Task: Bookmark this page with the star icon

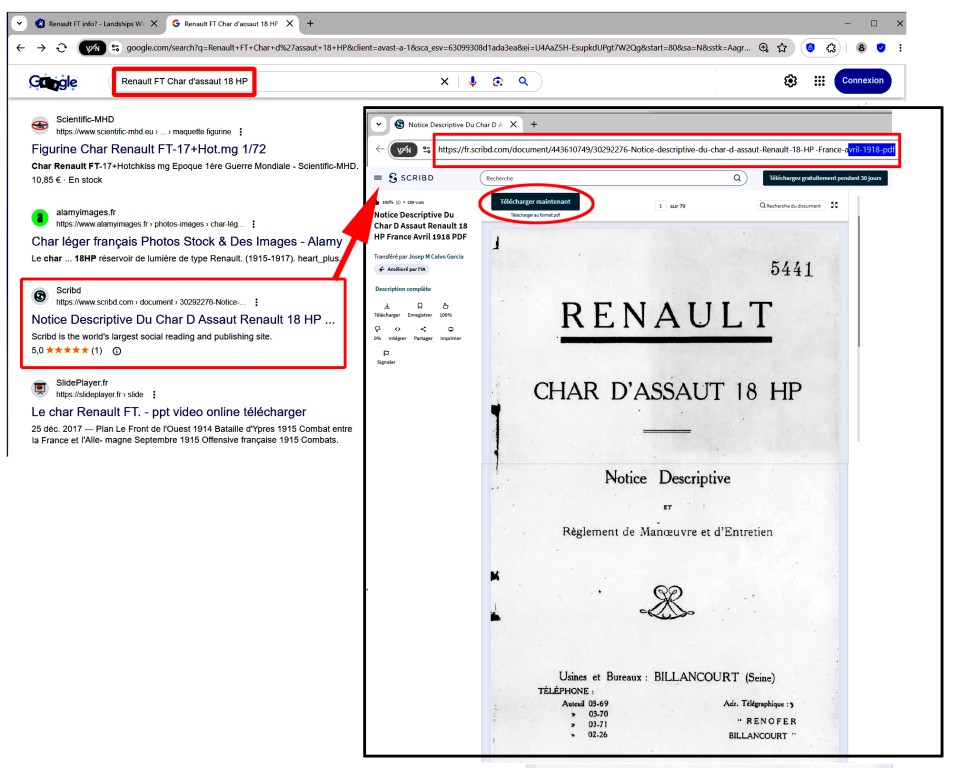Action: pos(782,47)
